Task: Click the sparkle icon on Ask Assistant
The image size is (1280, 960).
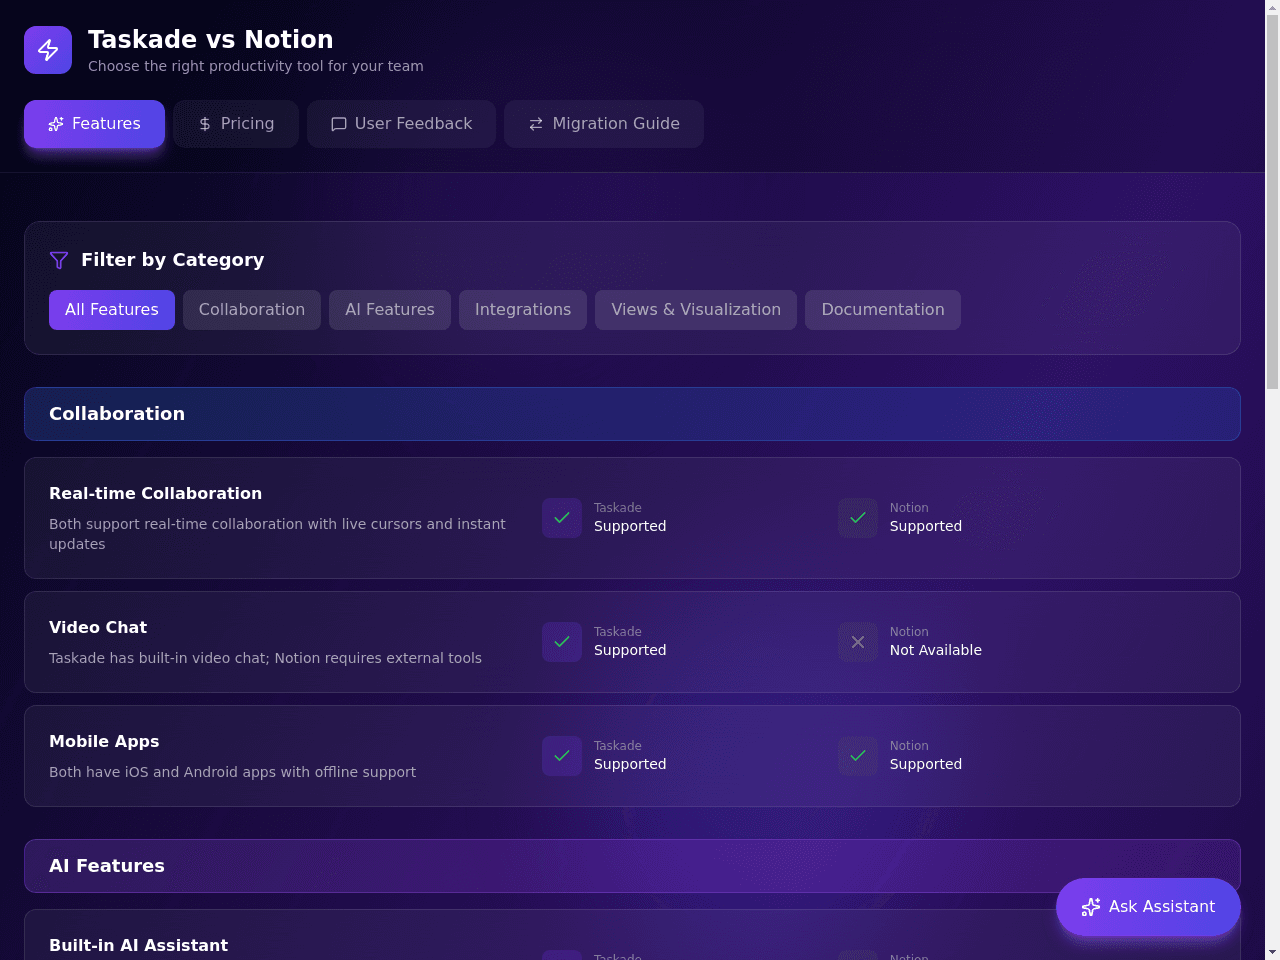Action: point(1091,907)
